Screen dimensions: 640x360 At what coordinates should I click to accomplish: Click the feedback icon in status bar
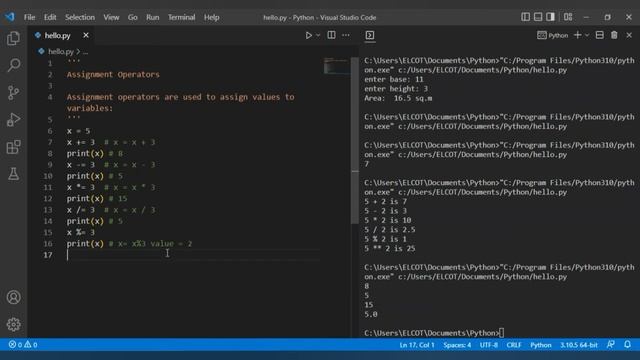tap(611, 344)
